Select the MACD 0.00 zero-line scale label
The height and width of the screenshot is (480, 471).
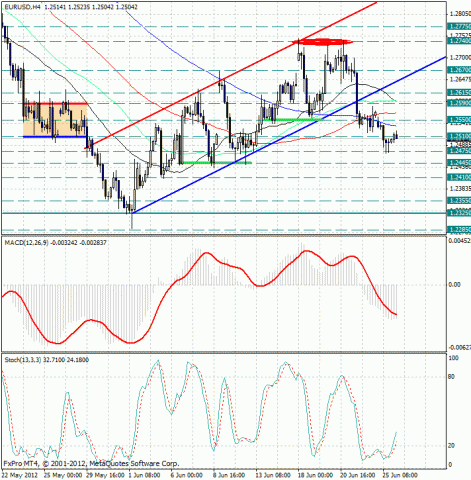pos(454,285)
